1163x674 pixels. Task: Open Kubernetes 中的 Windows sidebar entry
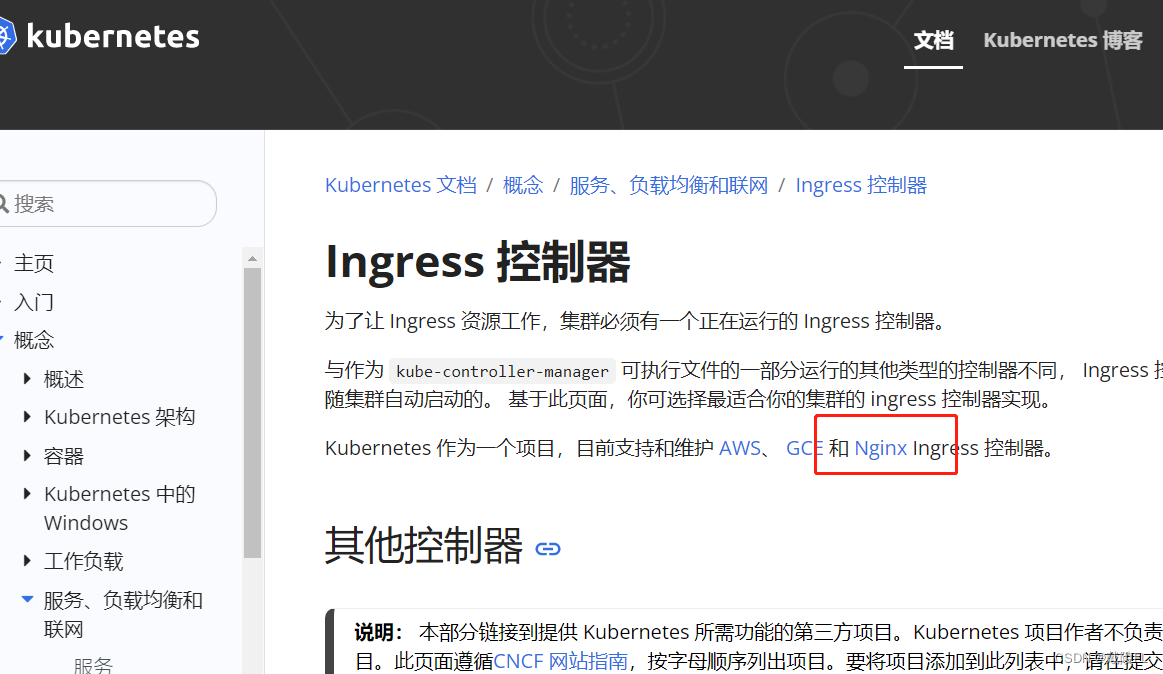(x=119, y=508)
